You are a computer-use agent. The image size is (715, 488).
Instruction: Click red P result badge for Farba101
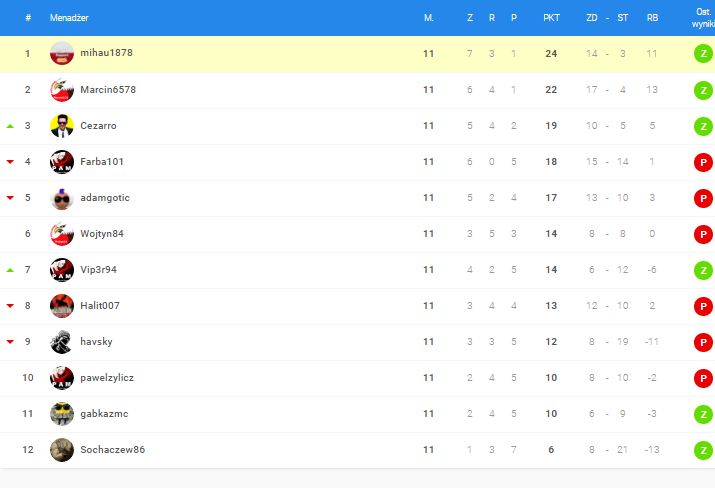703,162
